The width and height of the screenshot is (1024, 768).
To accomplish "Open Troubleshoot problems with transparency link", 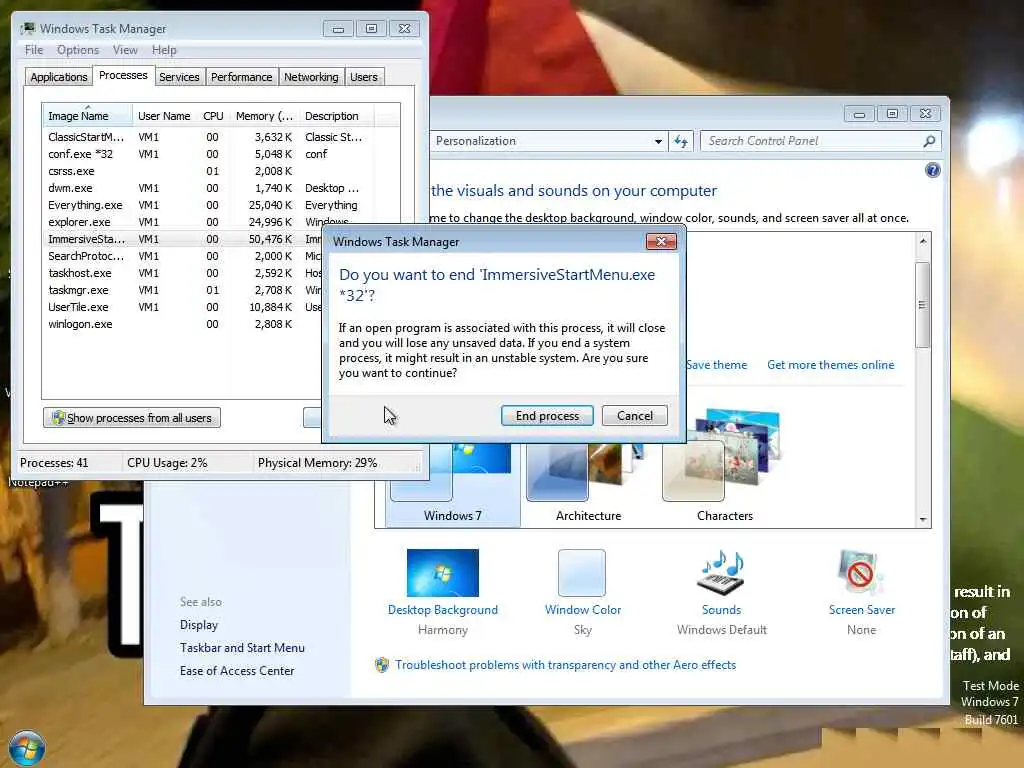I will click(565, 665).
